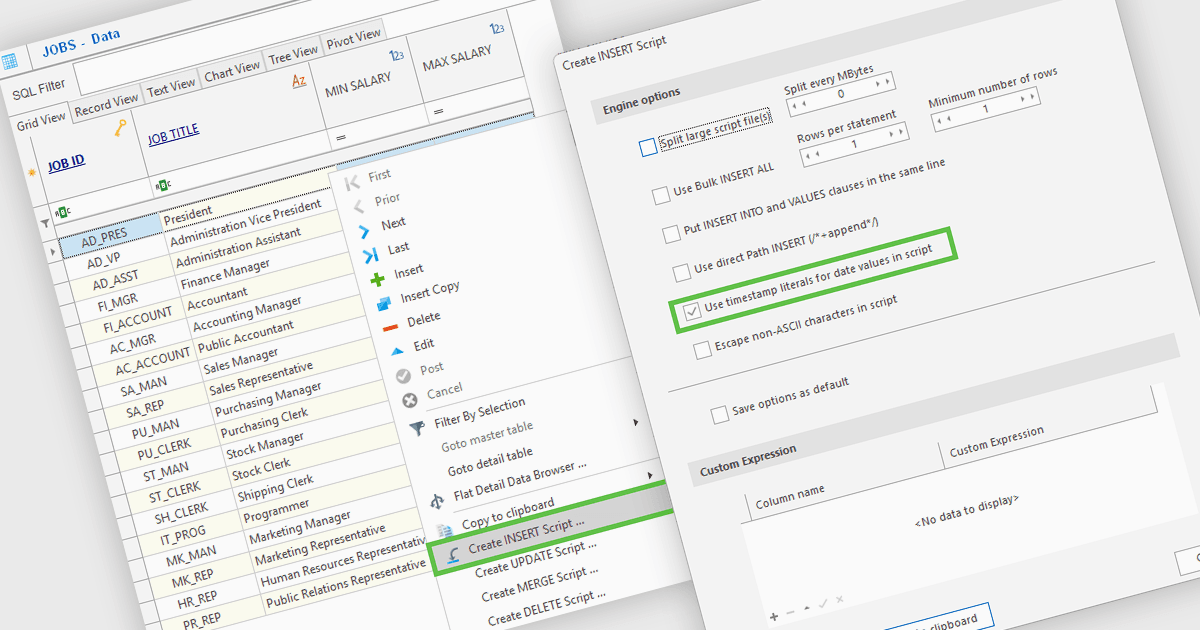1200x630 pixels.
Task: Tick Save options as default checkbox
Action: (x=719, y=414)
